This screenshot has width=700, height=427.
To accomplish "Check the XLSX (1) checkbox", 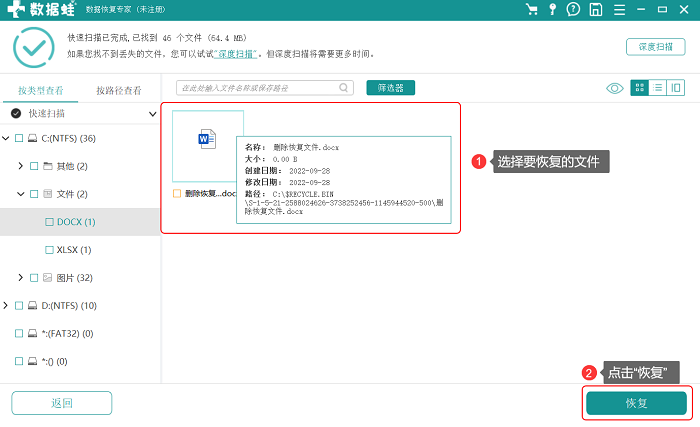I will pyautogui.click(x=49, y=250).
